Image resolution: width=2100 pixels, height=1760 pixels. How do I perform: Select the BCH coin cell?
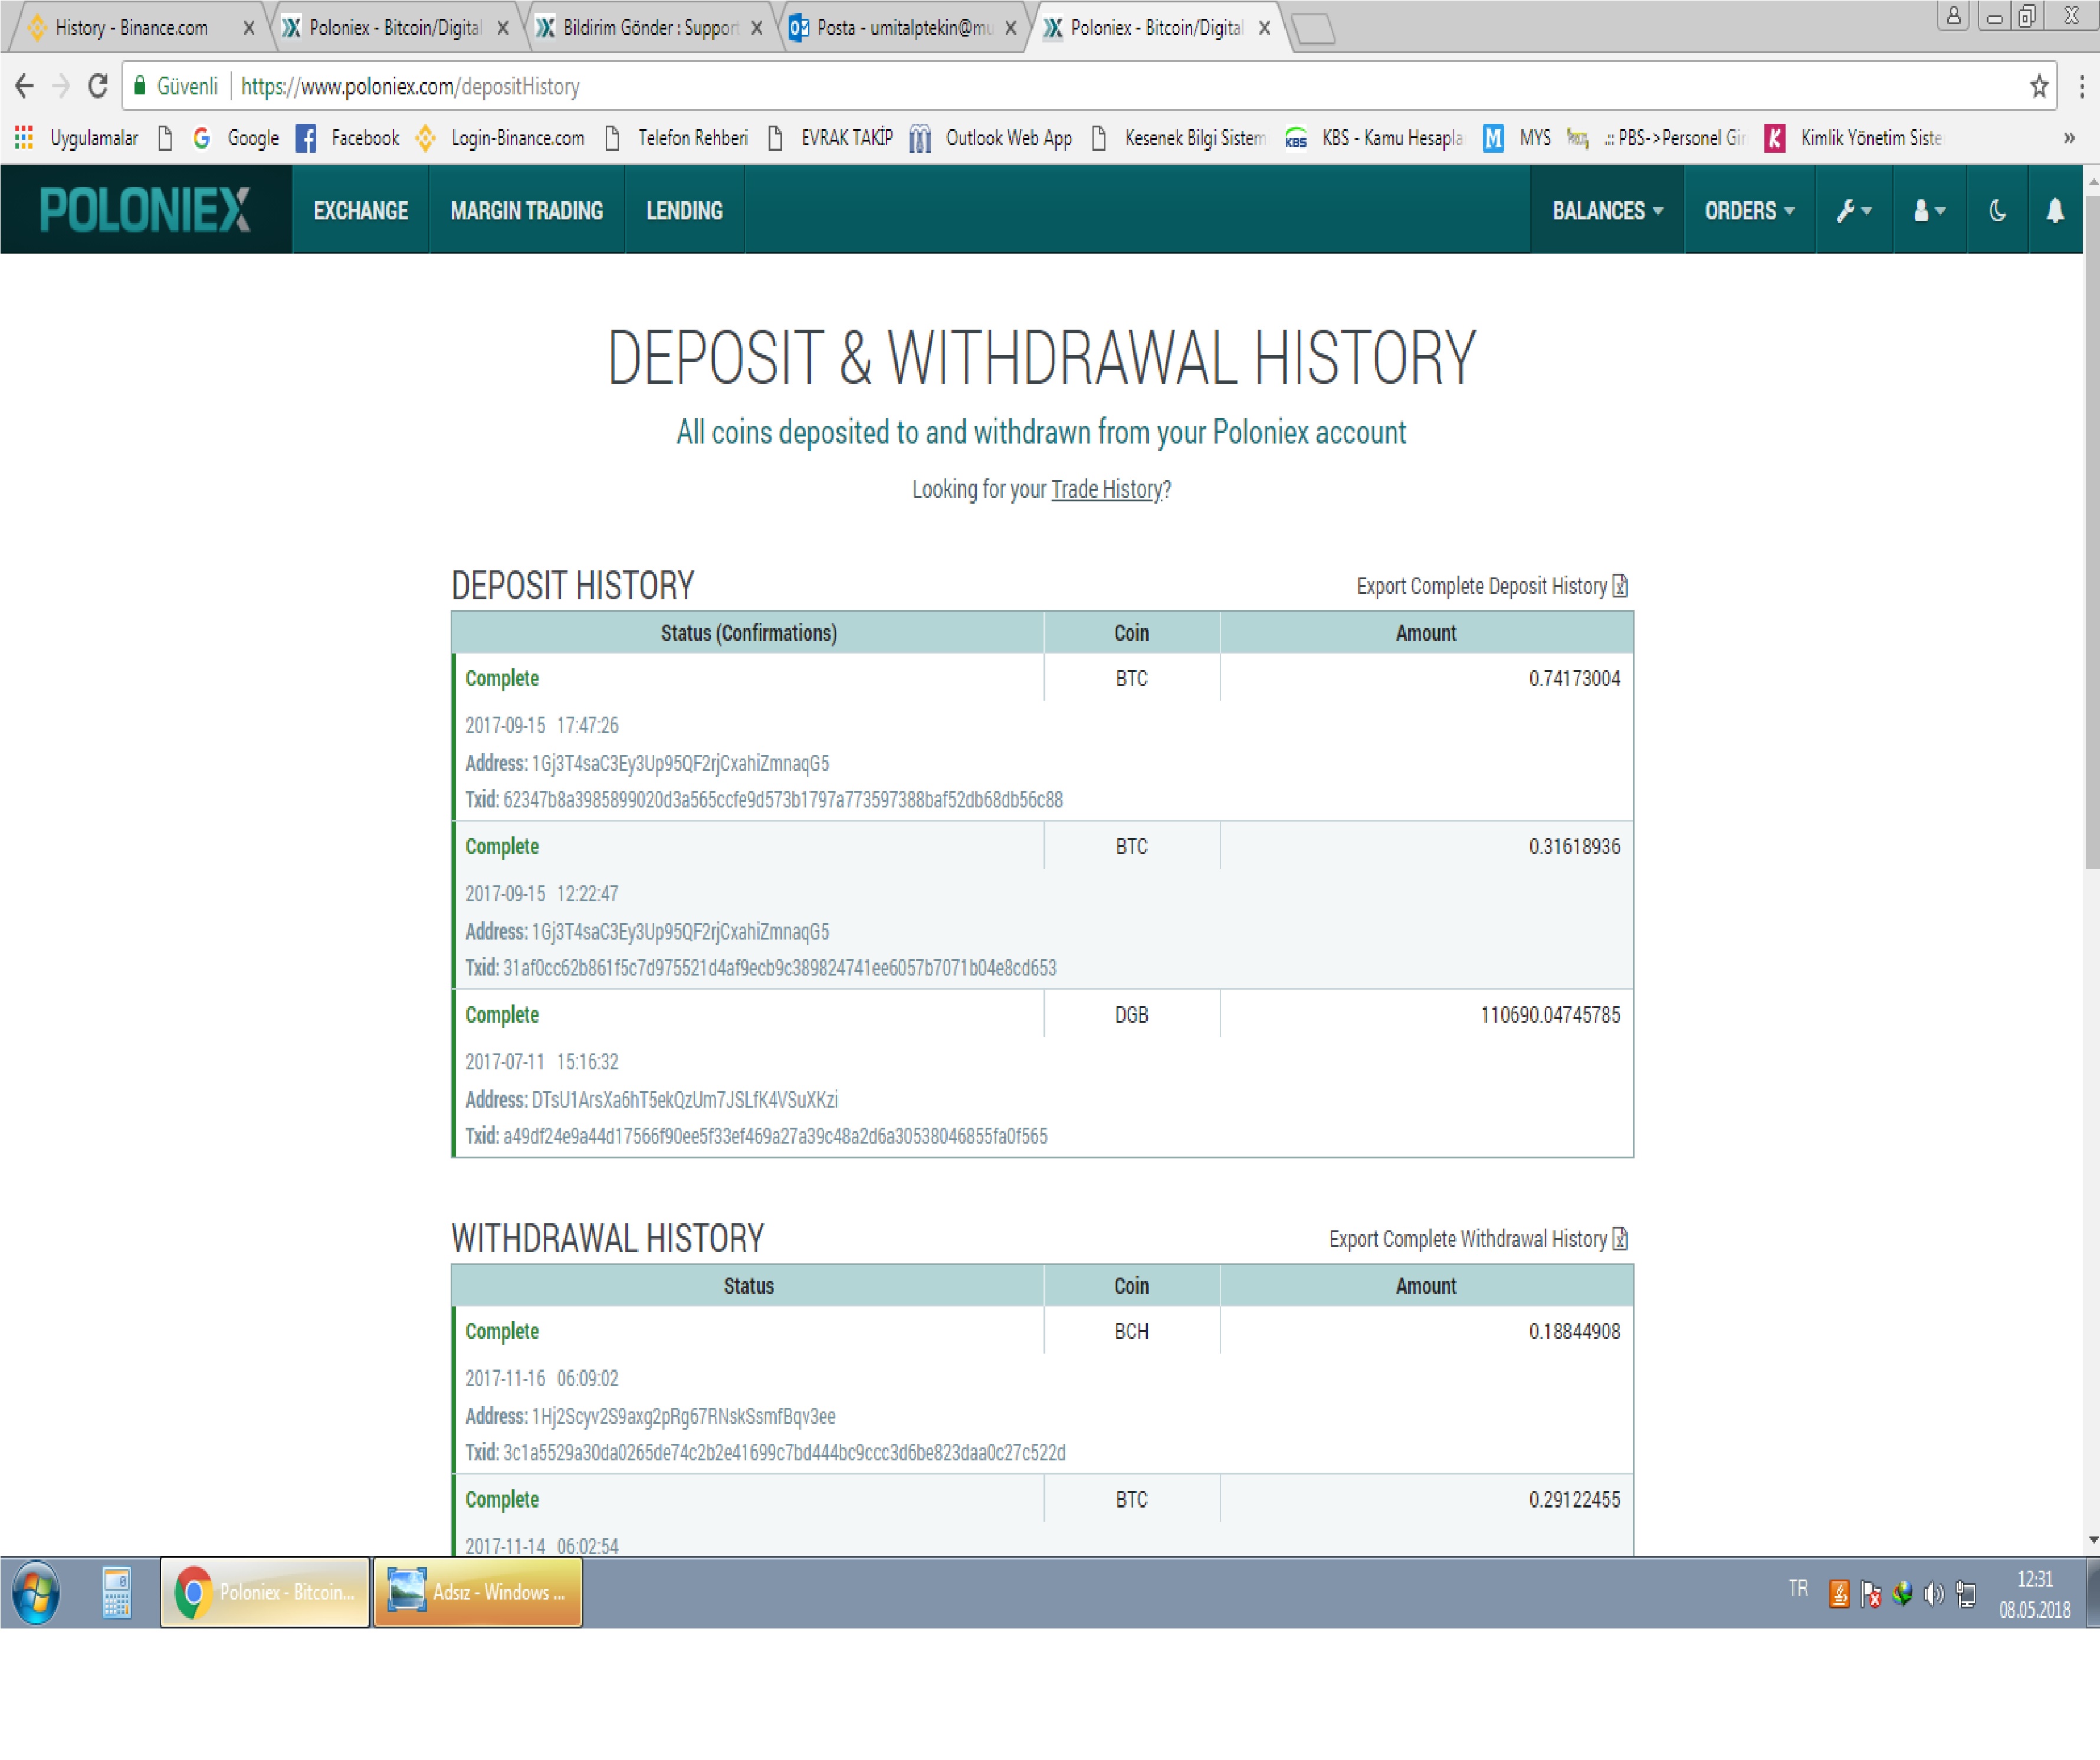click(1132, 1332)
